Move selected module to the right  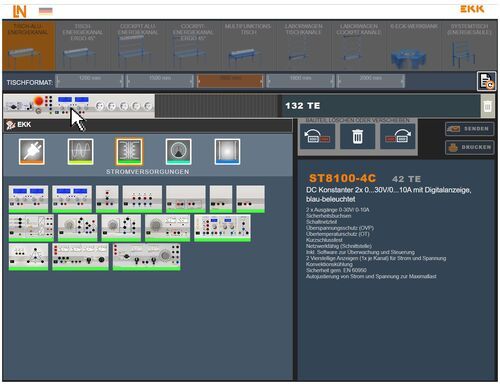coord(398,136)
